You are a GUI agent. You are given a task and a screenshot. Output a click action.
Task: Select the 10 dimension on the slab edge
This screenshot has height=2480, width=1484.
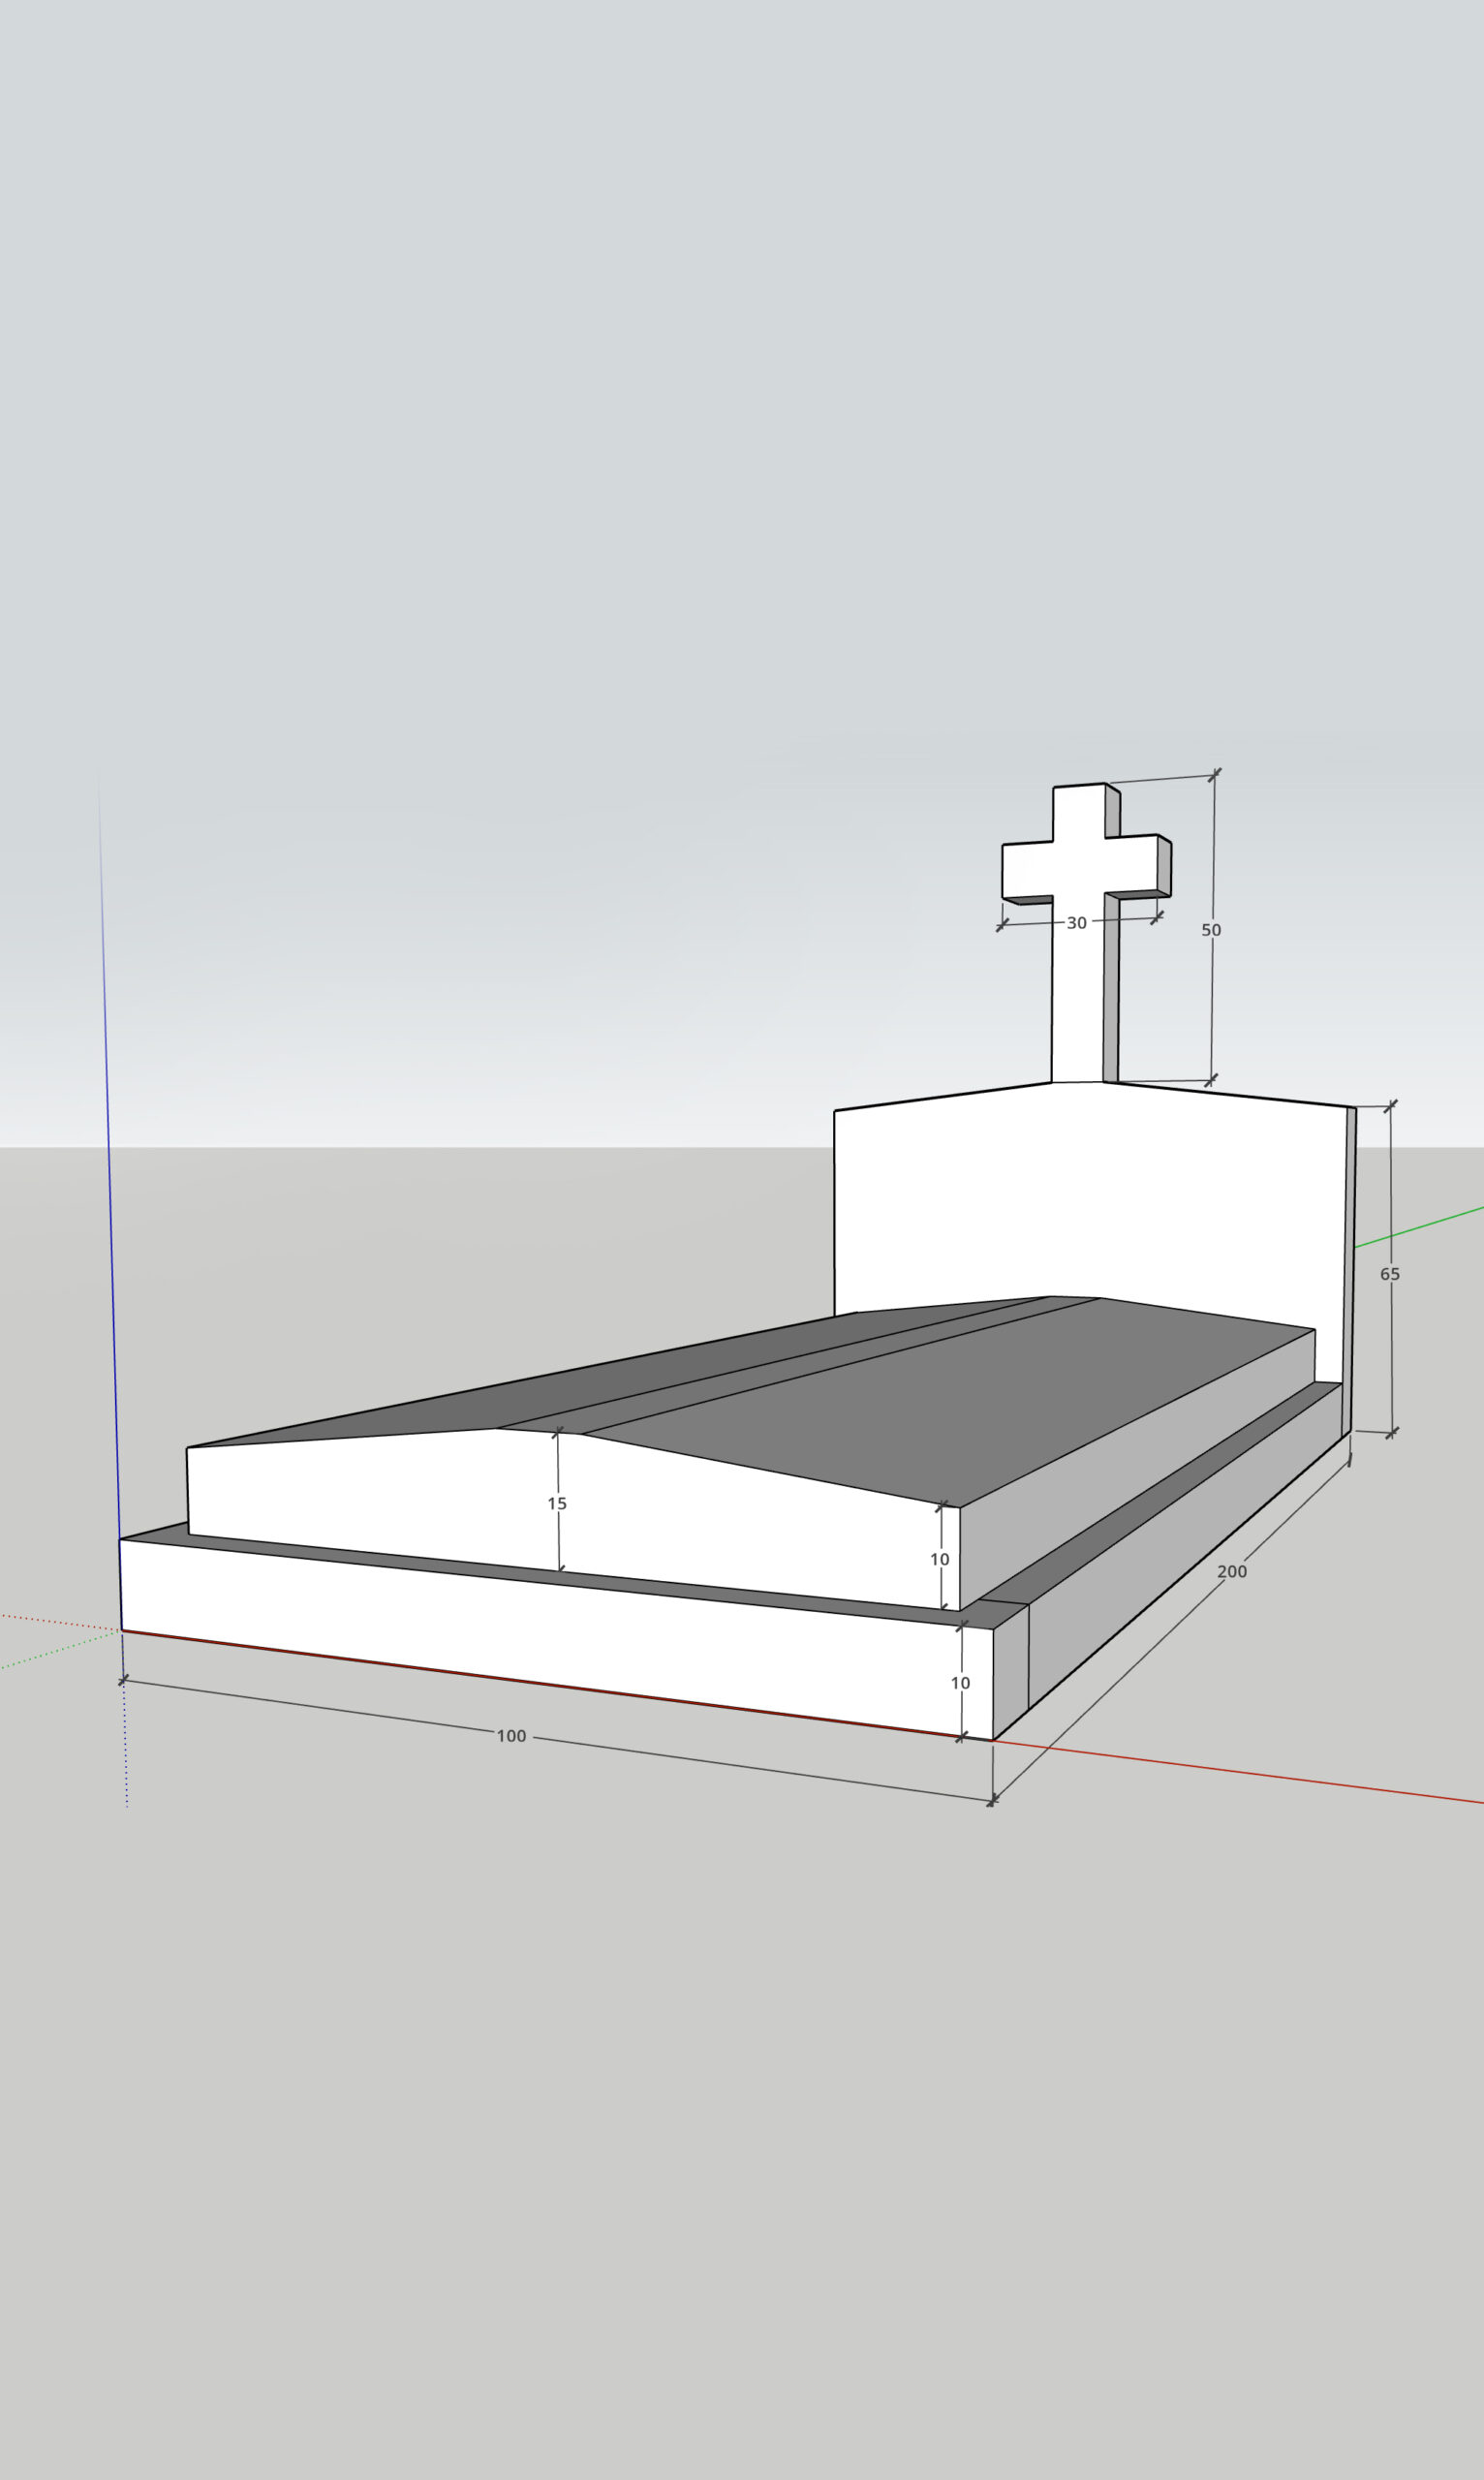pyautogui.click(x=939, y=1560)
